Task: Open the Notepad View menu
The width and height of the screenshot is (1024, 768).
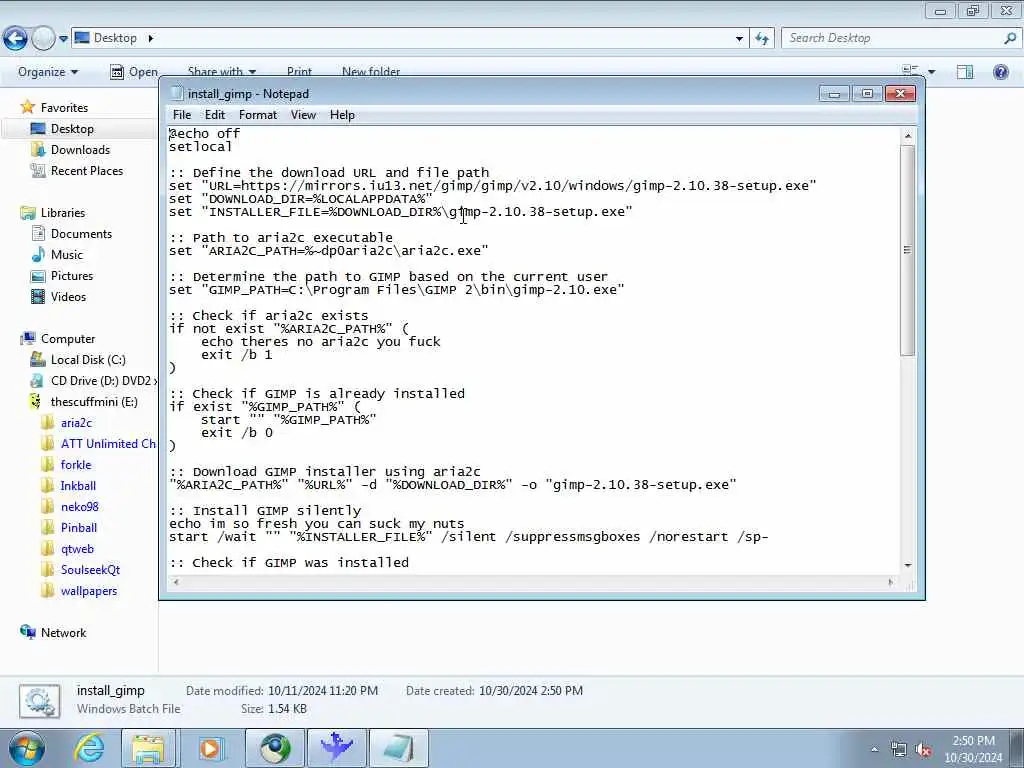Action: coord(303,115)
